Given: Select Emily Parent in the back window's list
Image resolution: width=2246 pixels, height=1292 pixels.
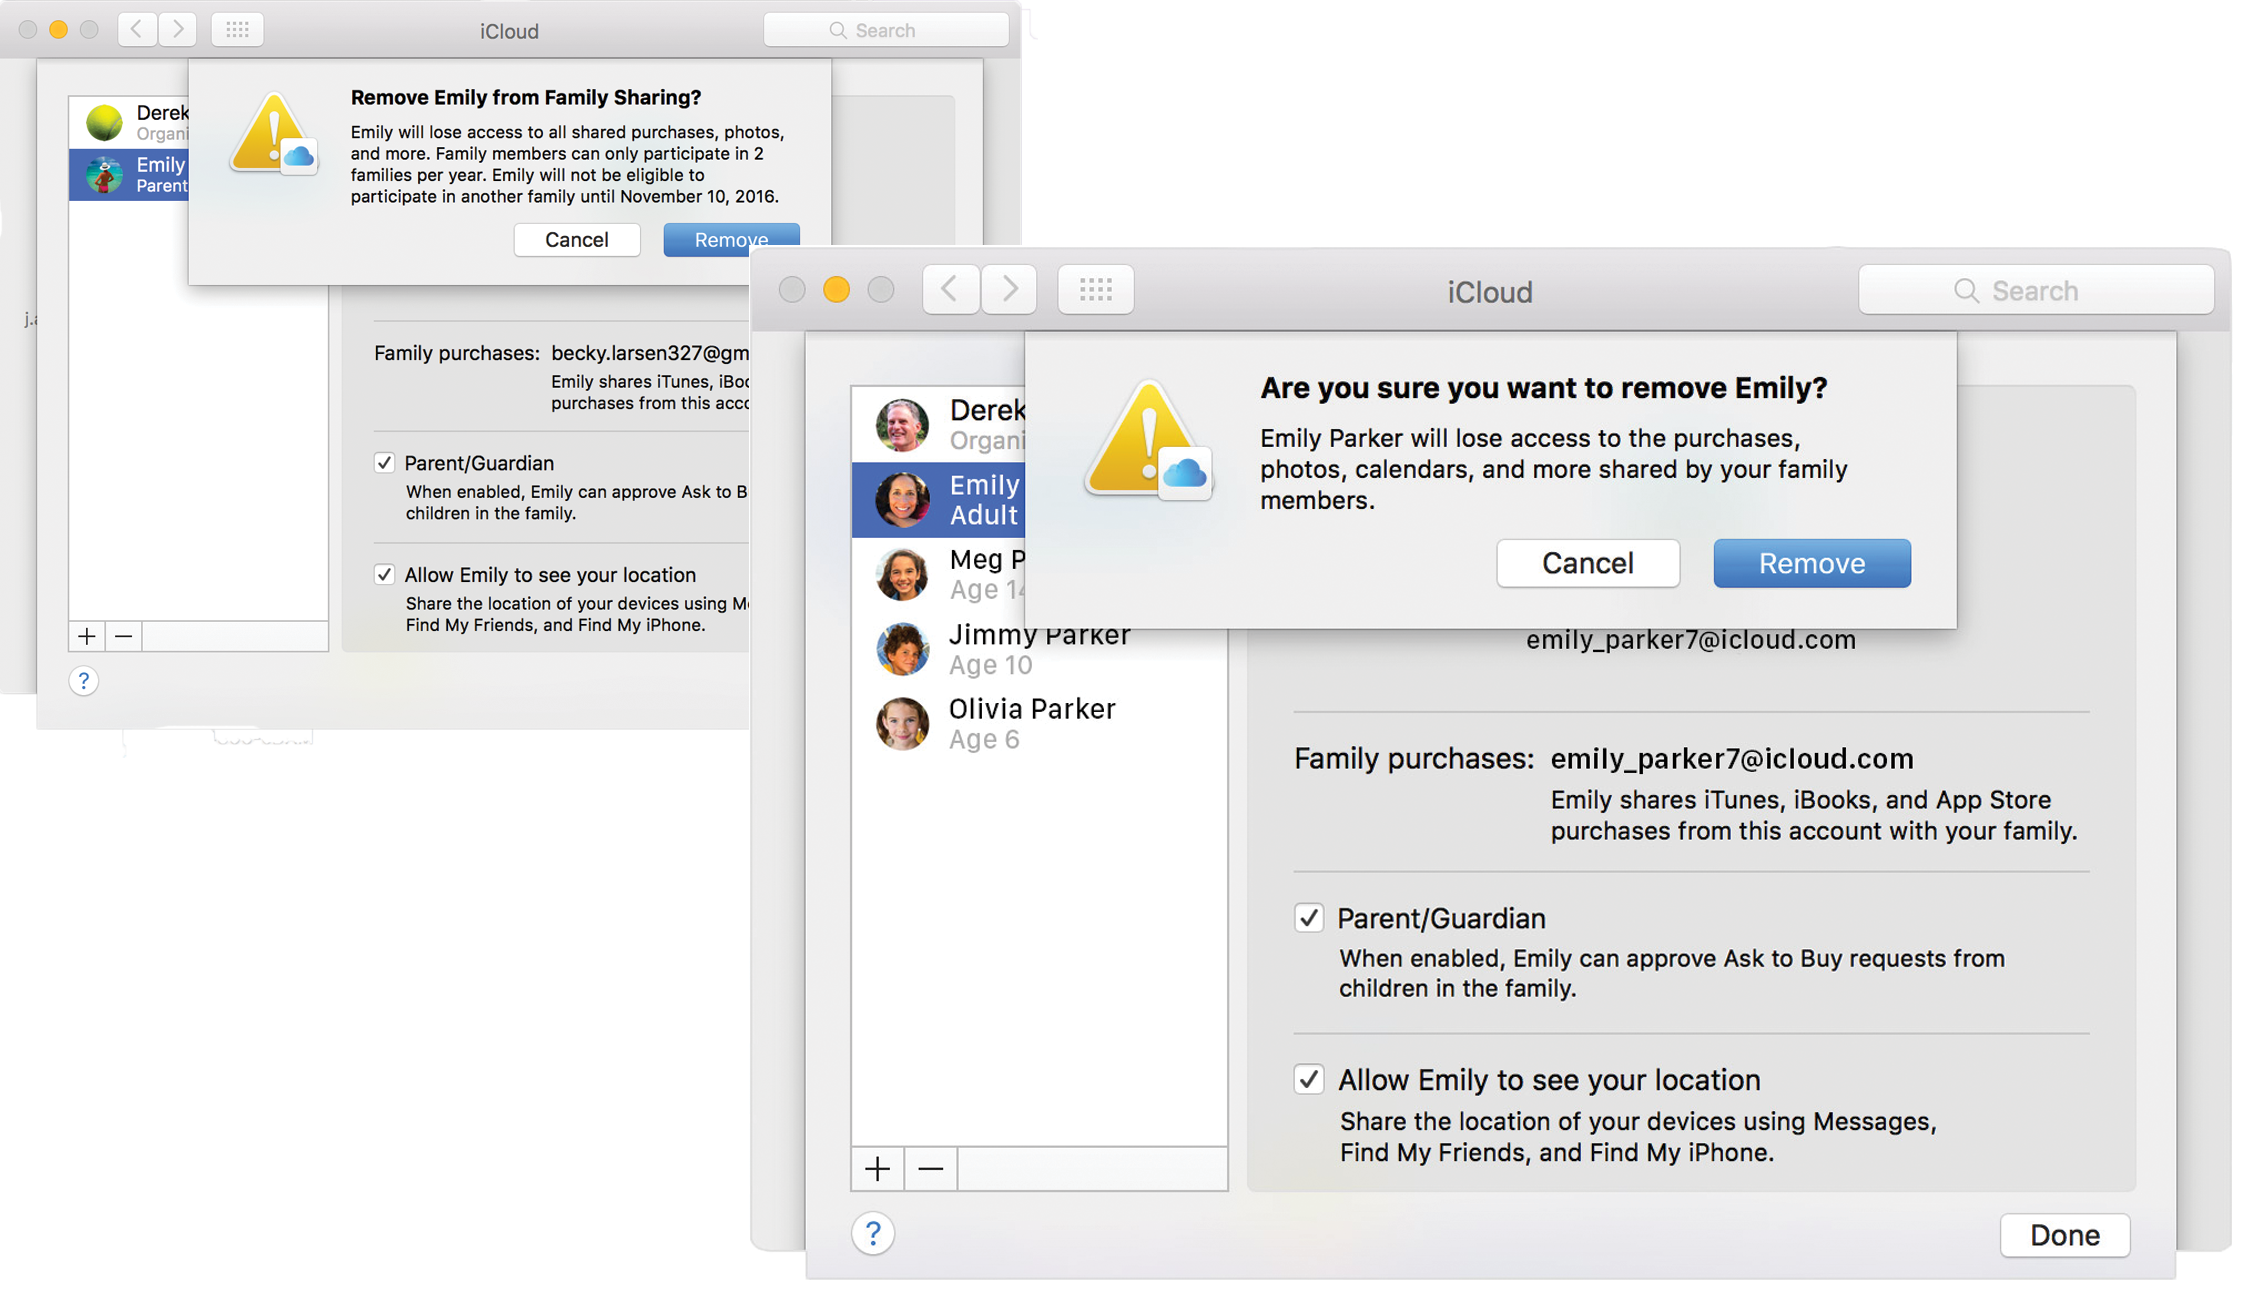Looking at the screenshot, I should [x=129, y=174].
